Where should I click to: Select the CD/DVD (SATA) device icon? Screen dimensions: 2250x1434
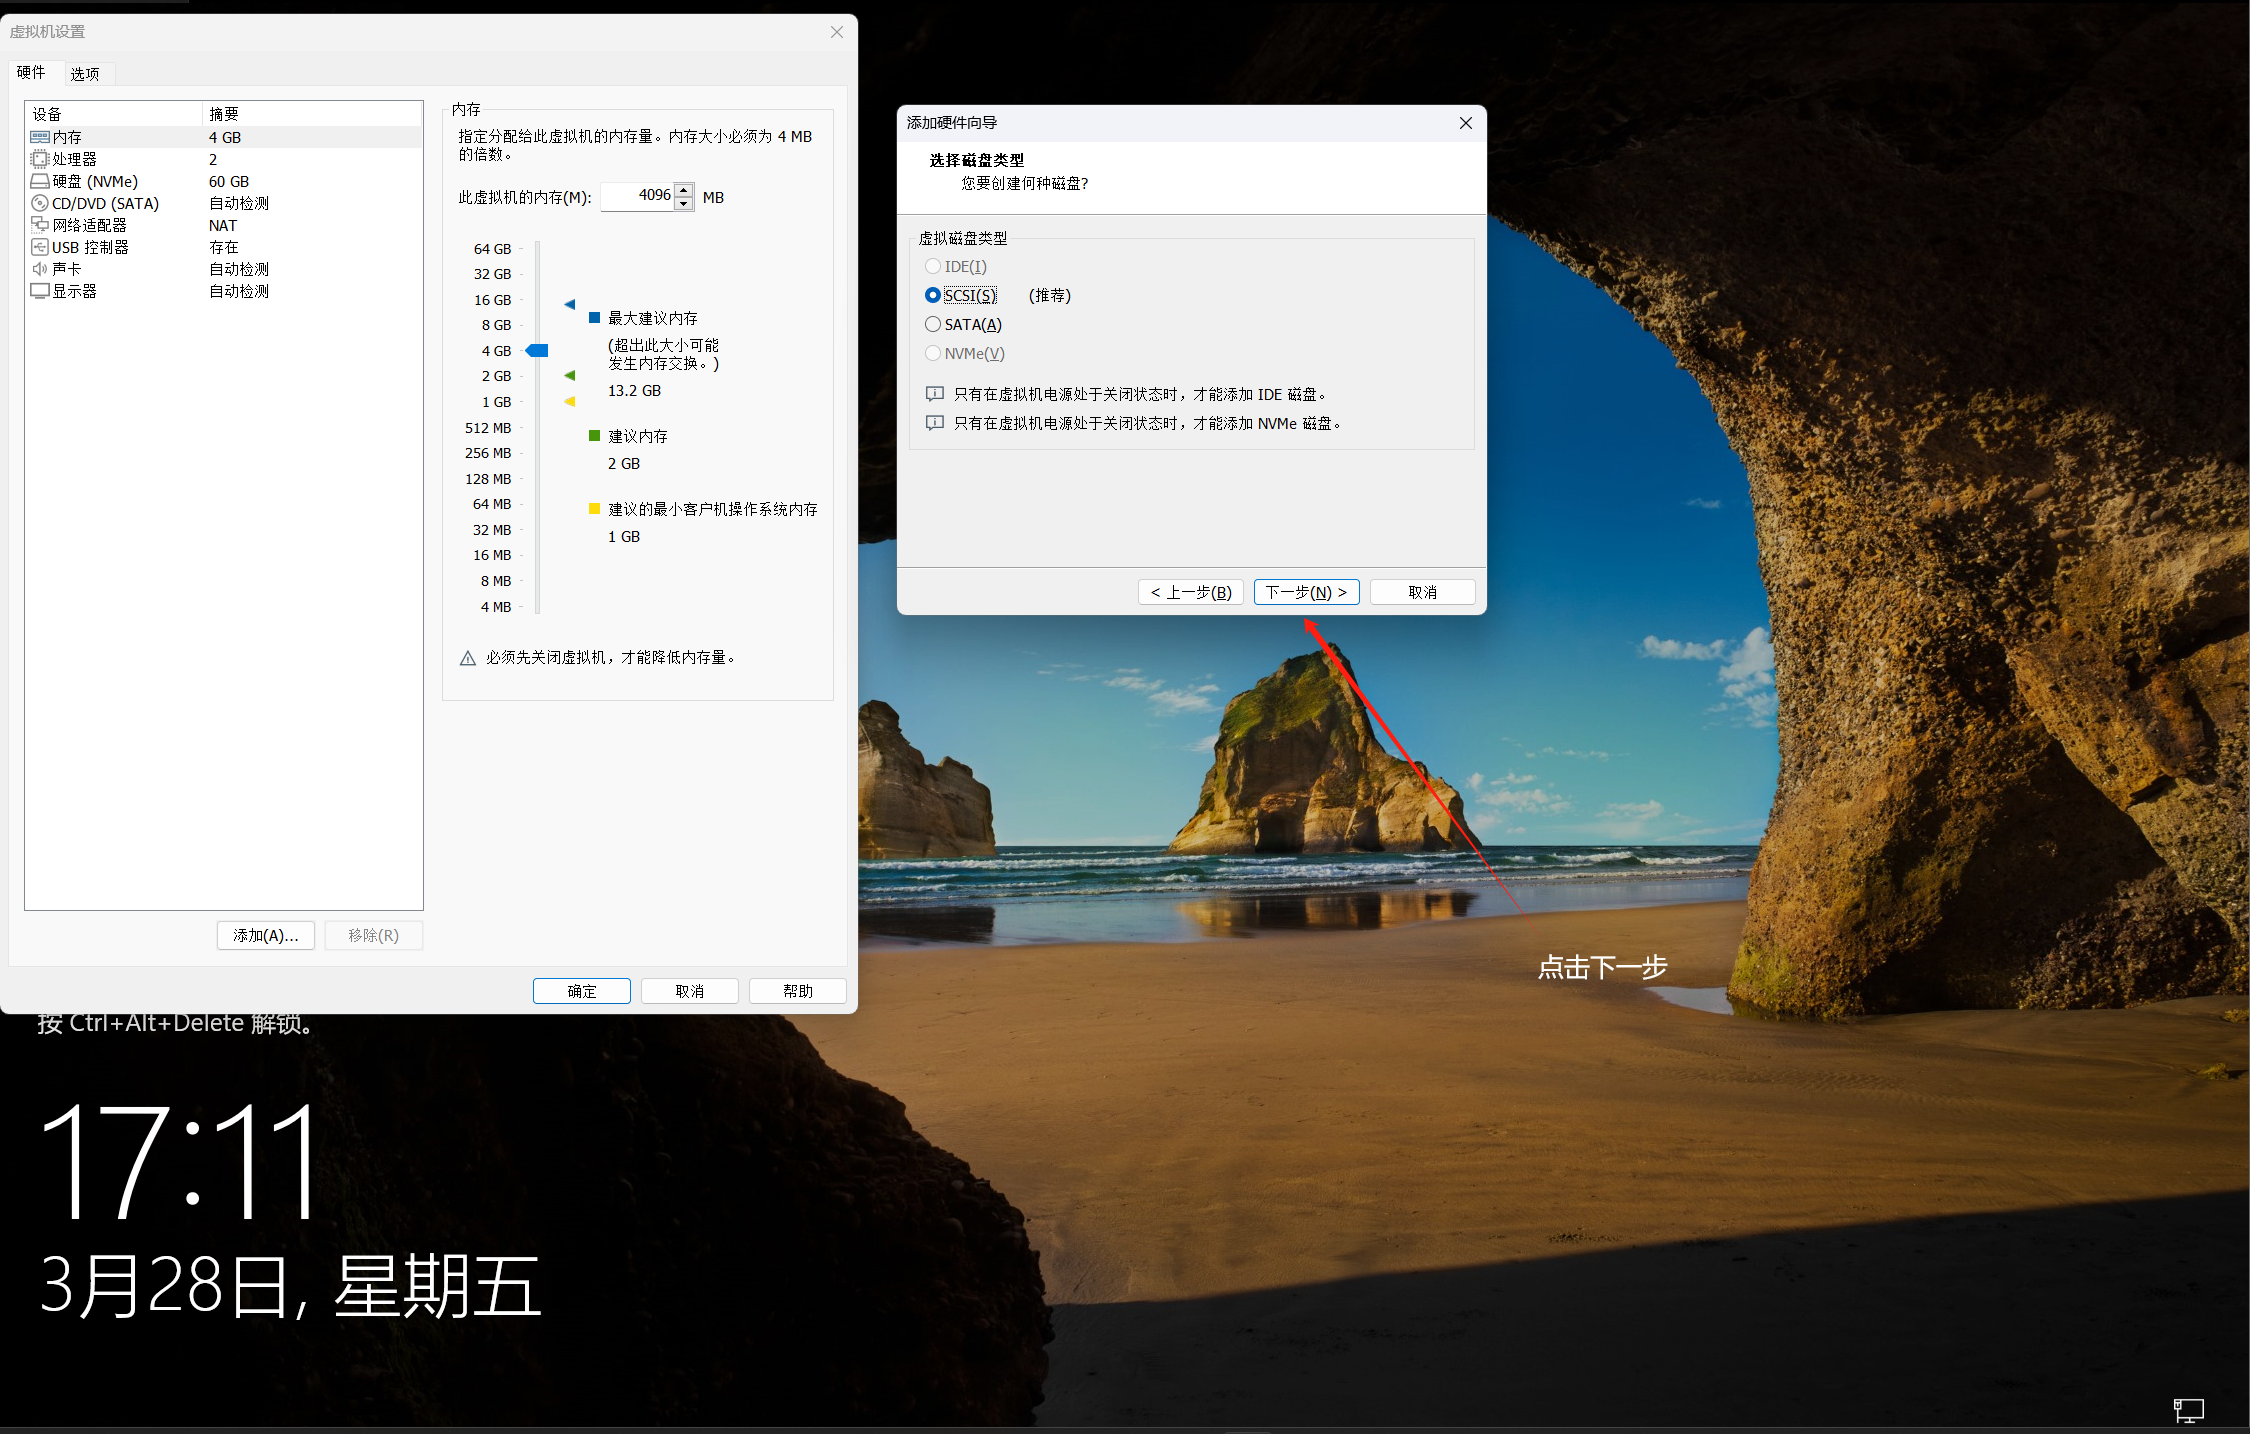tap(40, 203)
